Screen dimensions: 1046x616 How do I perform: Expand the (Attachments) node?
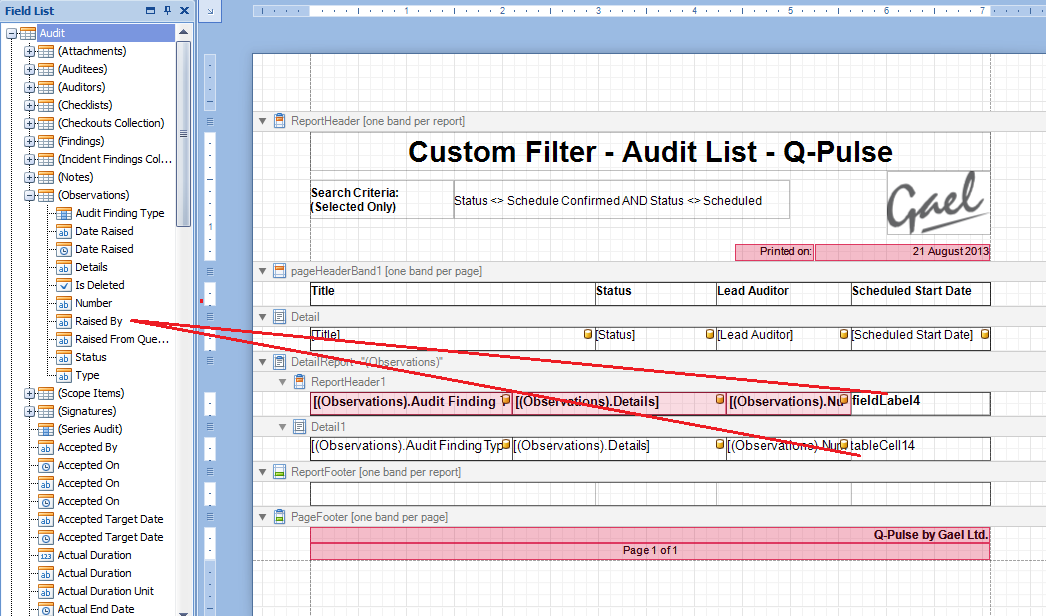29,51
